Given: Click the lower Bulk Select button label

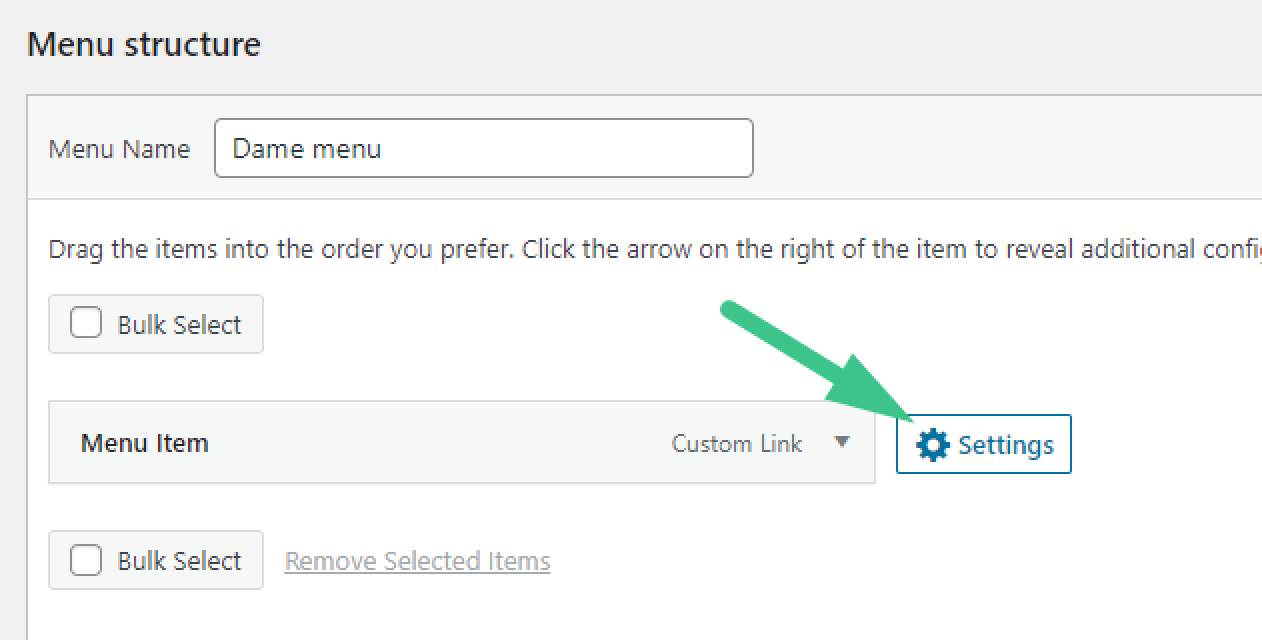Looking at the screenshot, I should pyautogui.click(x=180, y=561).
